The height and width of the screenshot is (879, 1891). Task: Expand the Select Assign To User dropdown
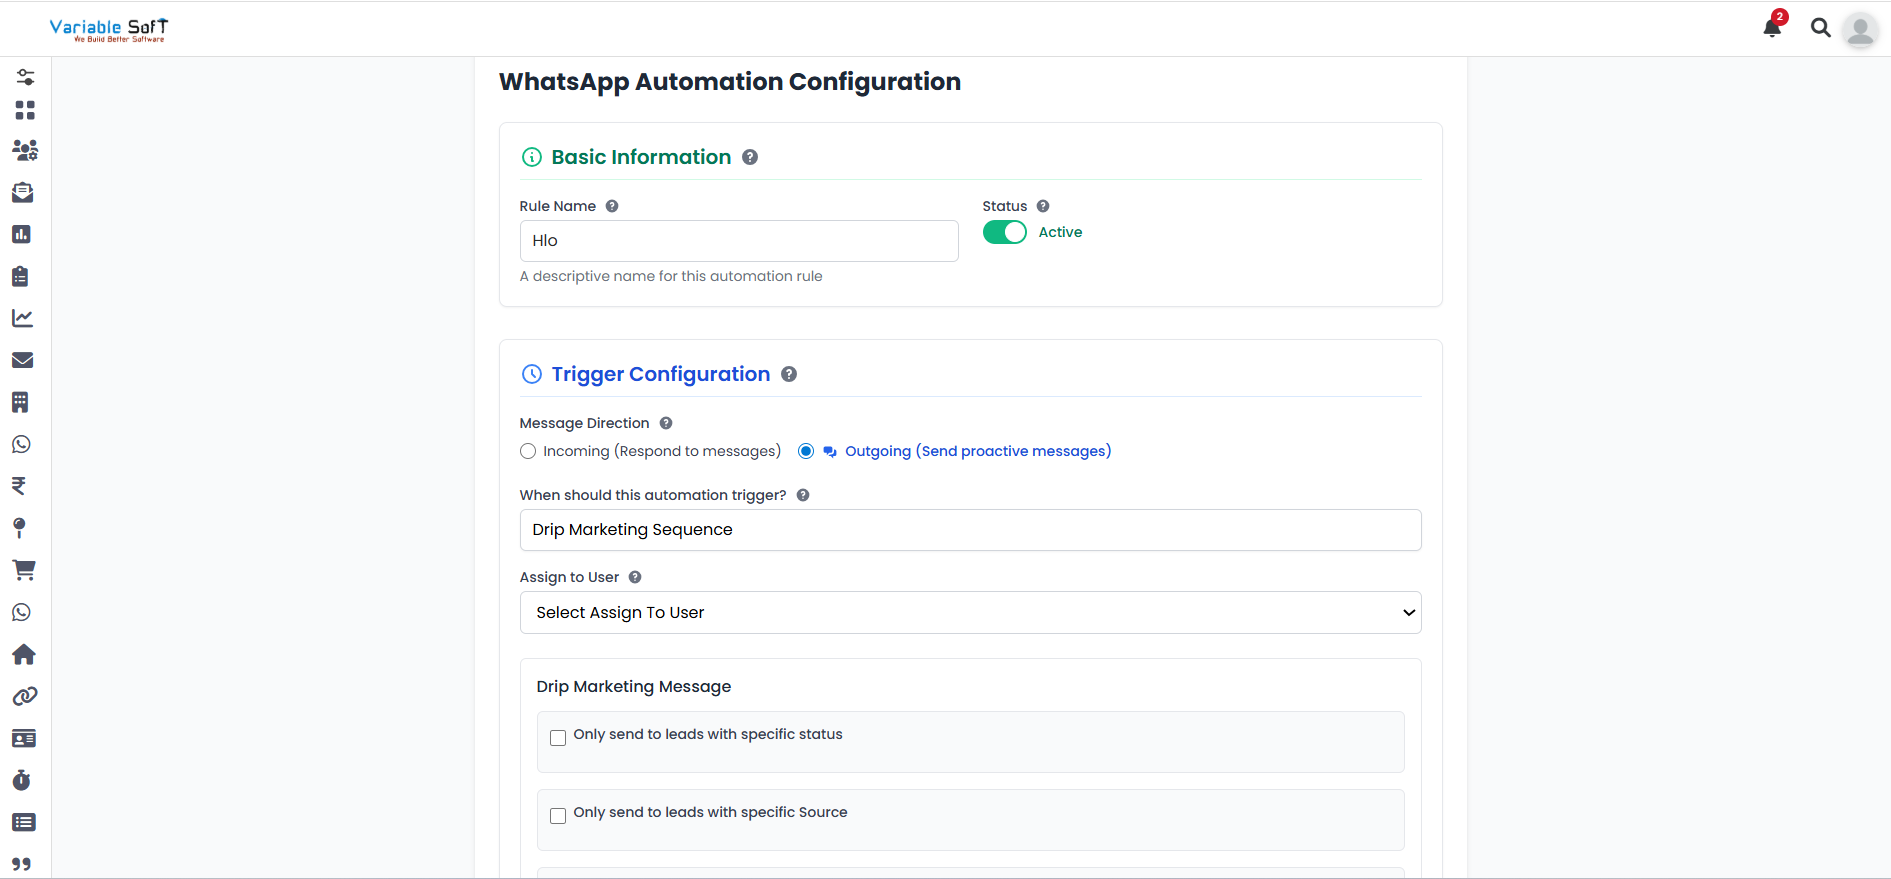[x=970, y=613]
